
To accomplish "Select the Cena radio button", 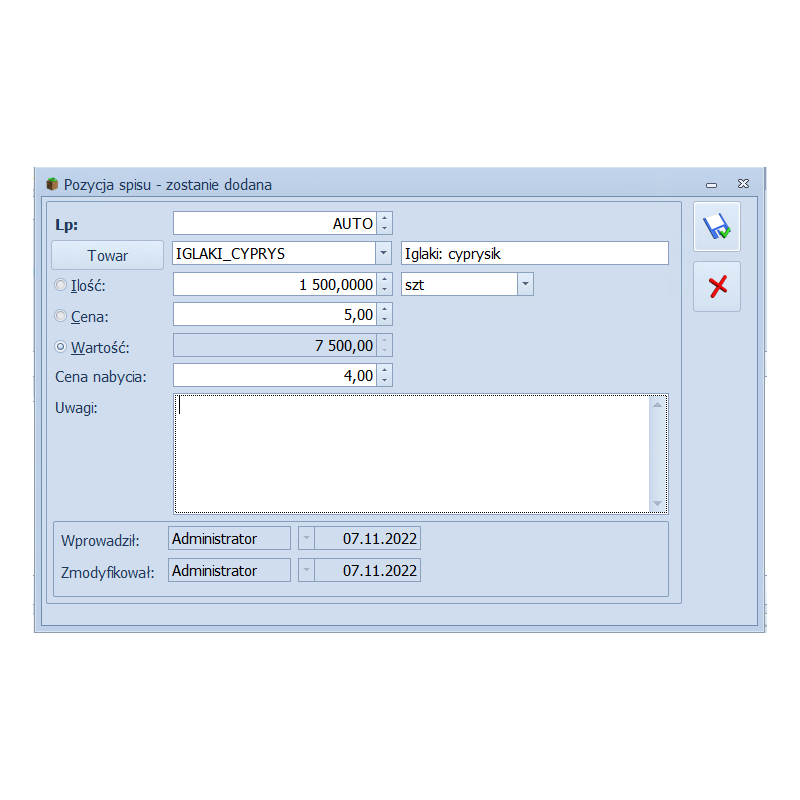I will point(61,316).
